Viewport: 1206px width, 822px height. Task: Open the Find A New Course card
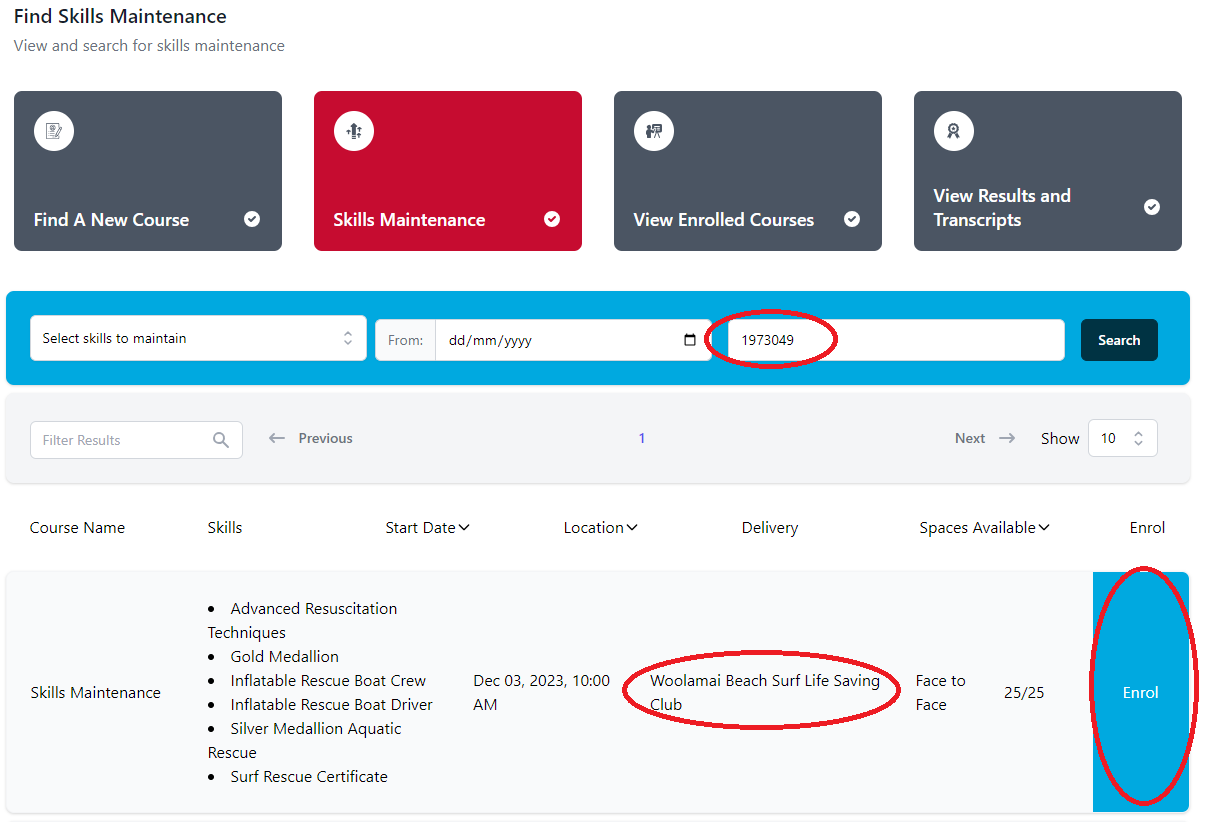pyautogui.click(x=148, y=171)
